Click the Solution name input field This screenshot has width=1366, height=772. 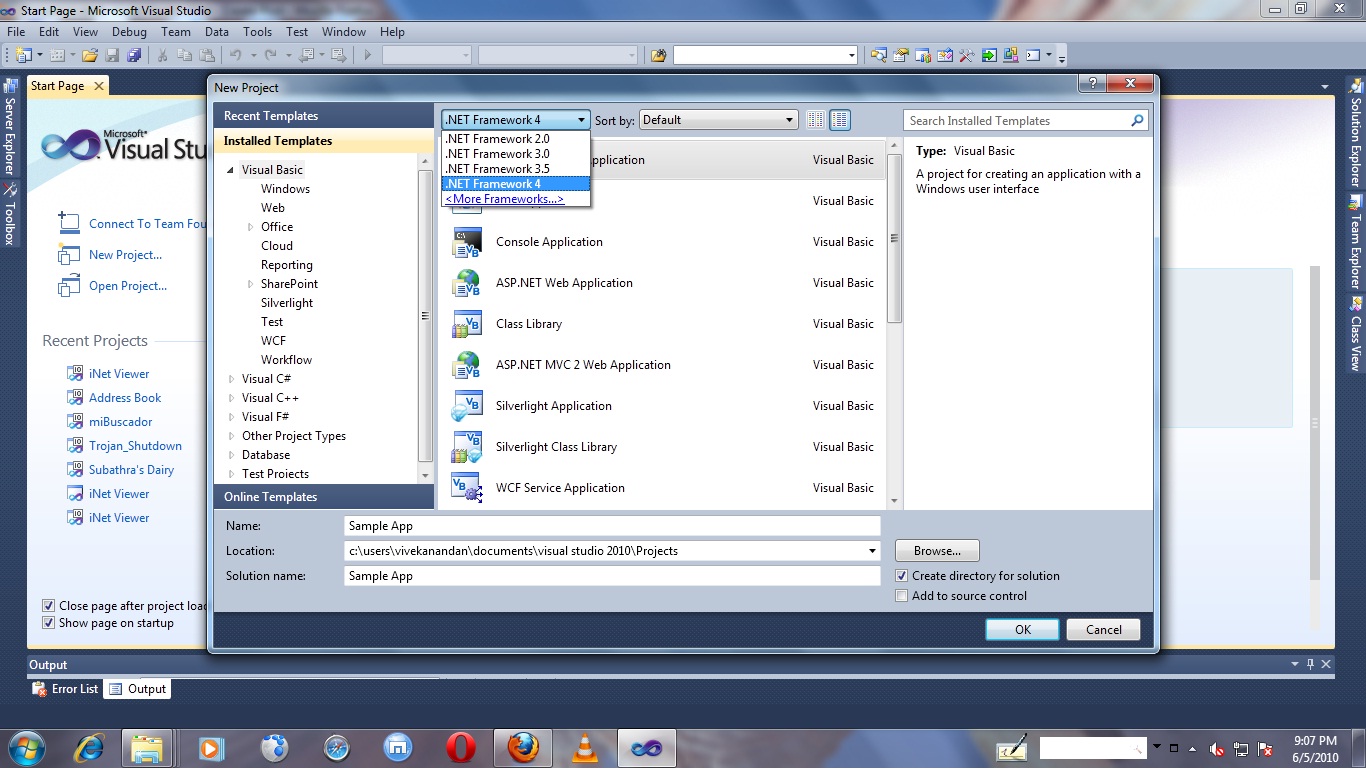coord(612,576)
